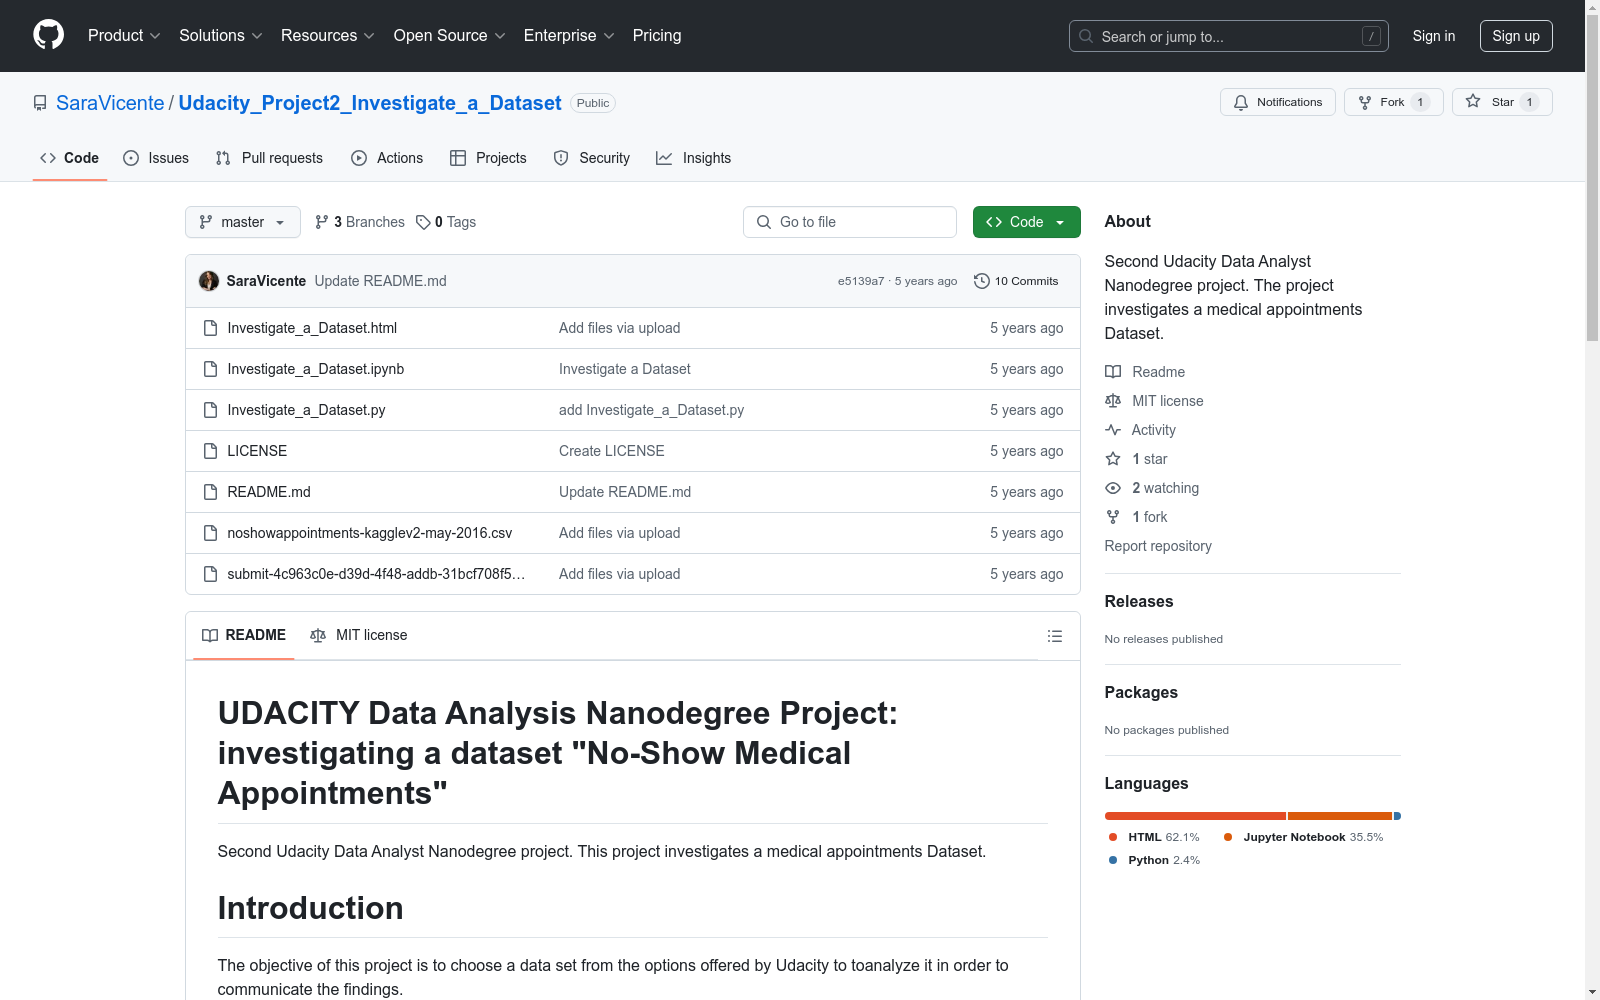Screen dimensions: 1600x1000
Task: Click the Notifications bell button
Action: pos(1277,102)
